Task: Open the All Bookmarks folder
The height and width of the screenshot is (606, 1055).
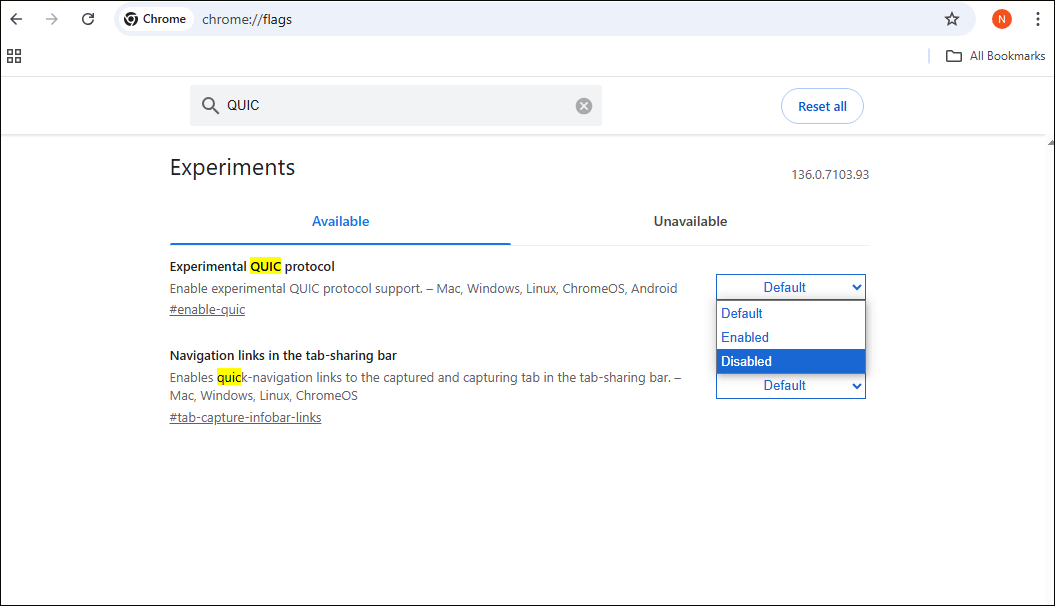Action: 995,56
